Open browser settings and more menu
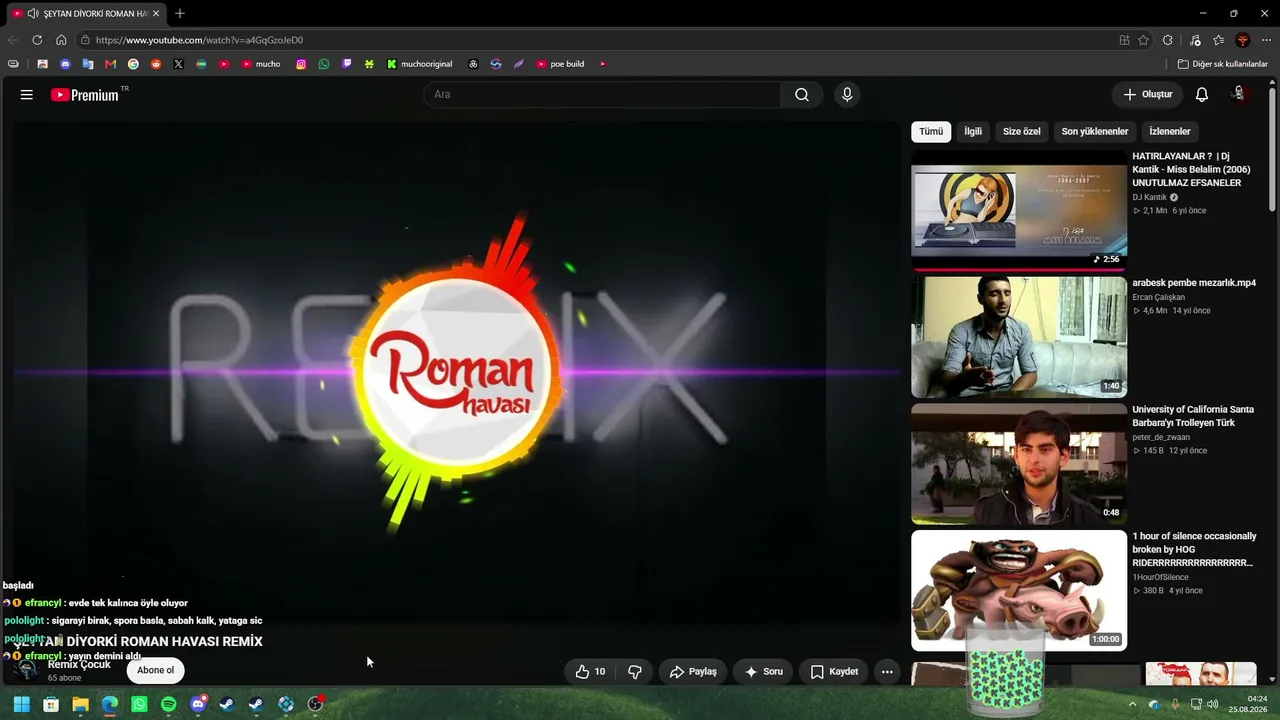Viewport: 1280px width, 720px height. click(1266, 40)
